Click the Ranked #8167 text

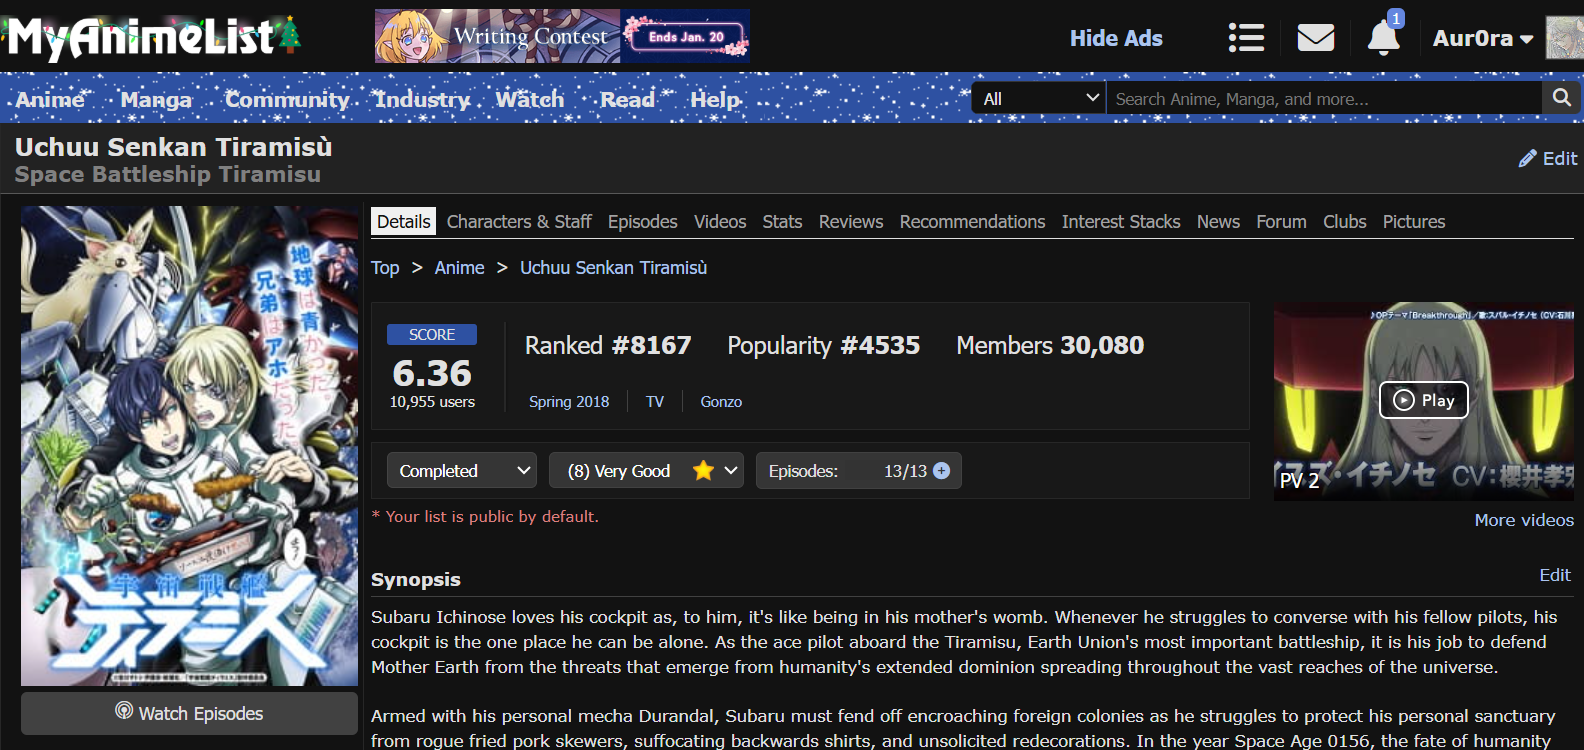[608, 345]
